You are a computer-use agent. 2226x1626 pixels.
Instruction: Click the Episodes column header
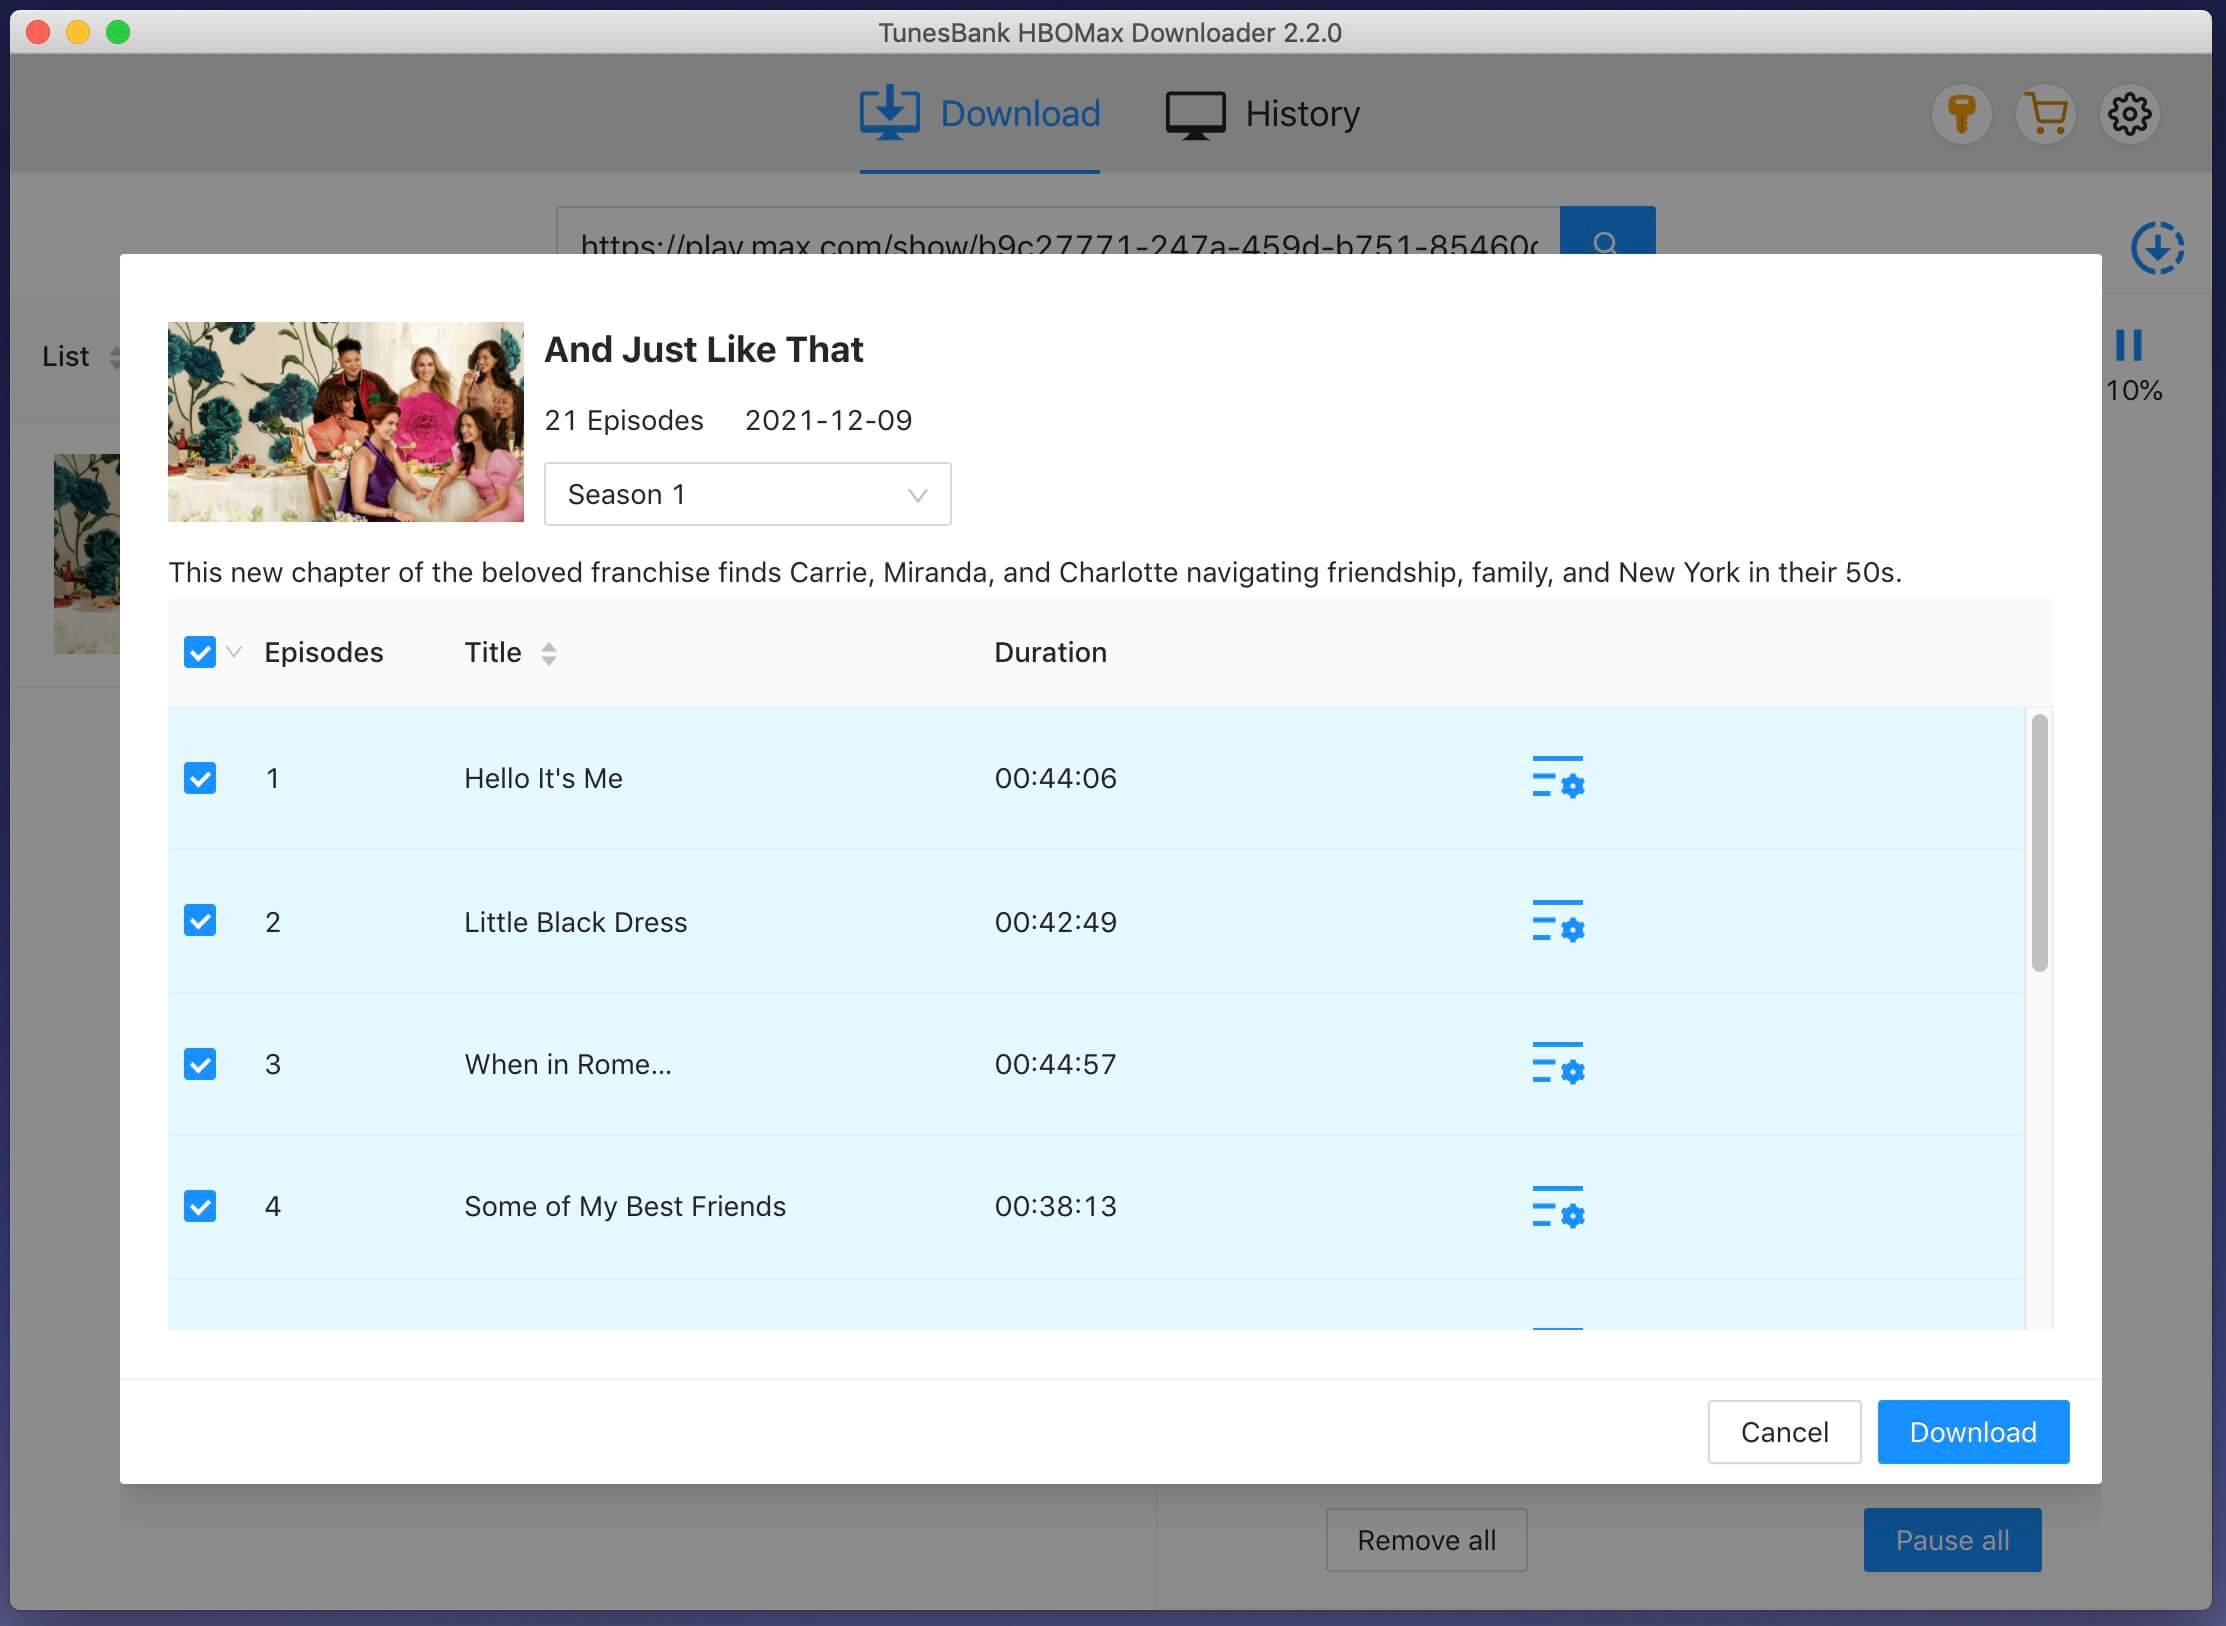click(324, 652)
